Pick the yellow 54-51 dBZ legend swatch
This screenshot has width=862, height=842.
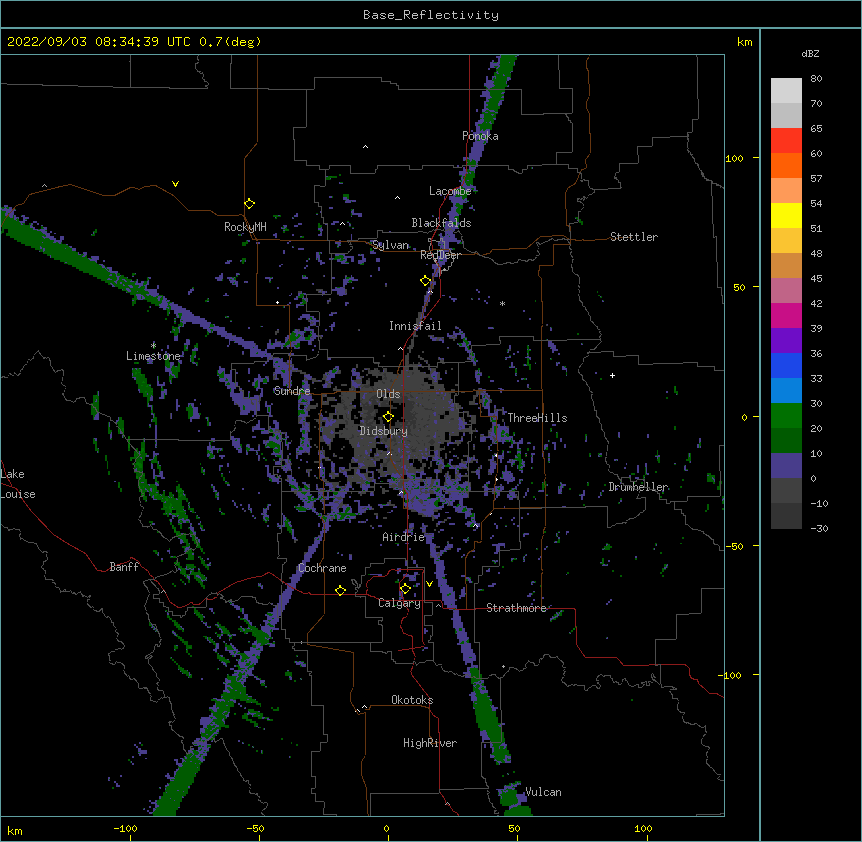[786, 215]
